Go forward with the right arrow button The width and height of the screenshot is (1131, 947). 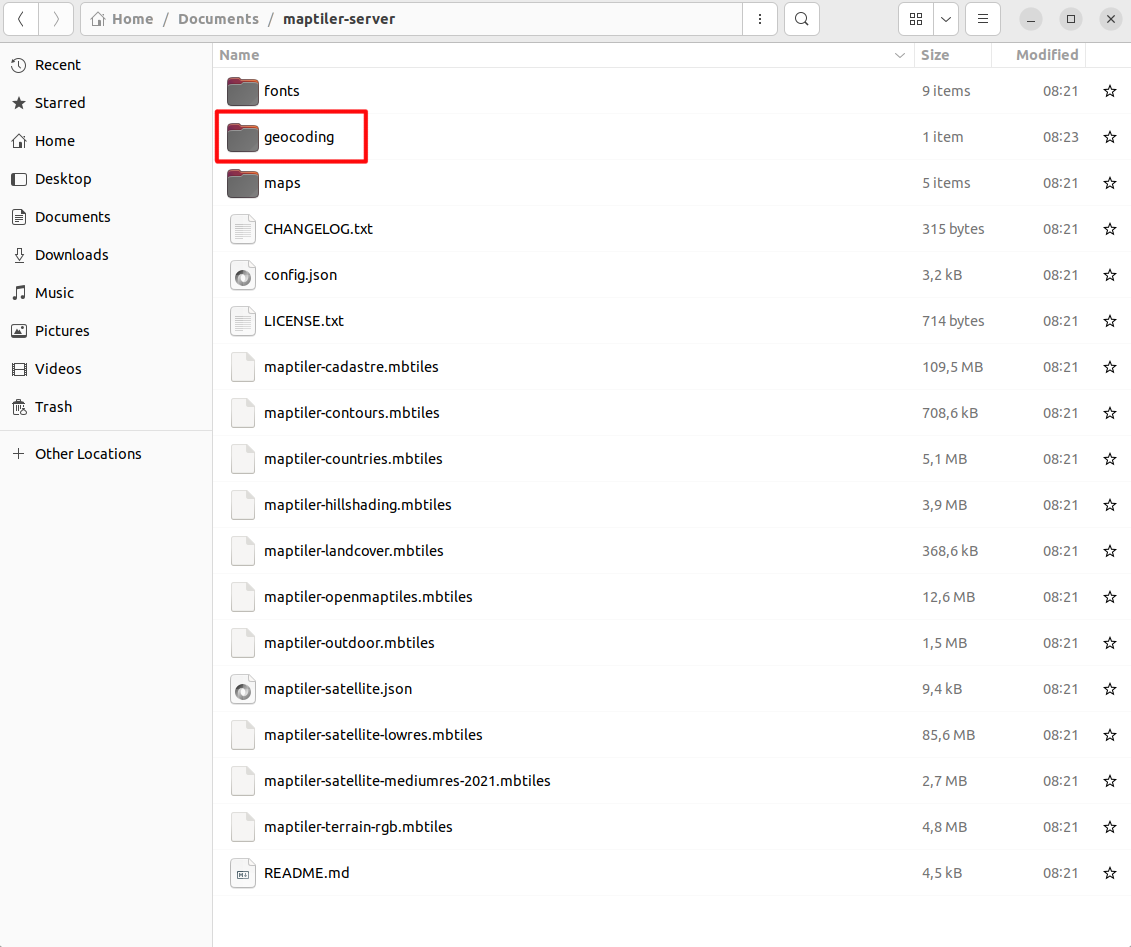click(x=56, y=19)
